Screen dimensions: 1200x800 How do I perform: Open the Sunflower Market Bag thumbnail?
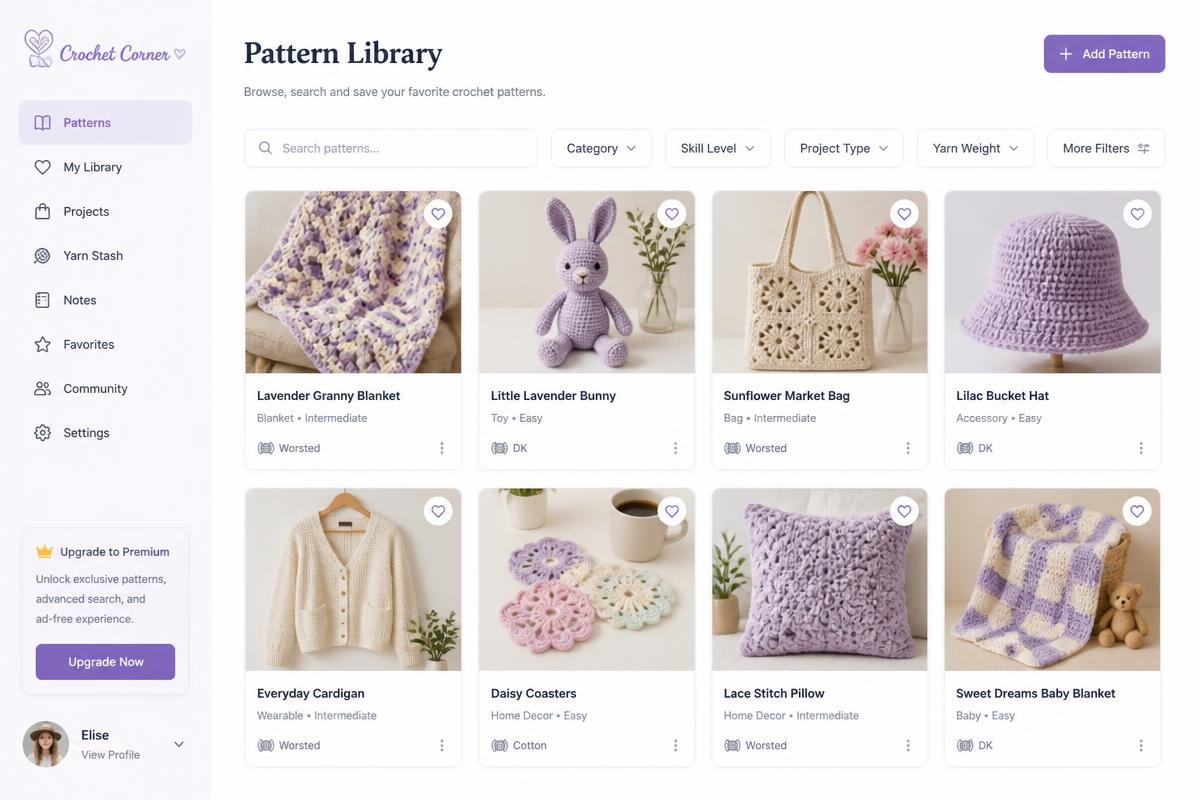[x=820, y=282]
